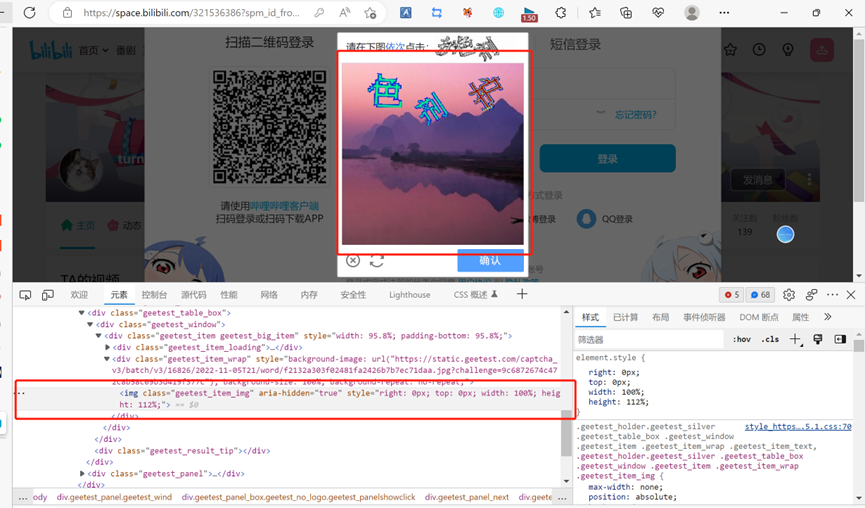This screenshot has width=865, height=508.
Task: Show more Styles pane tabs chevron
Action: click(827, 317)
